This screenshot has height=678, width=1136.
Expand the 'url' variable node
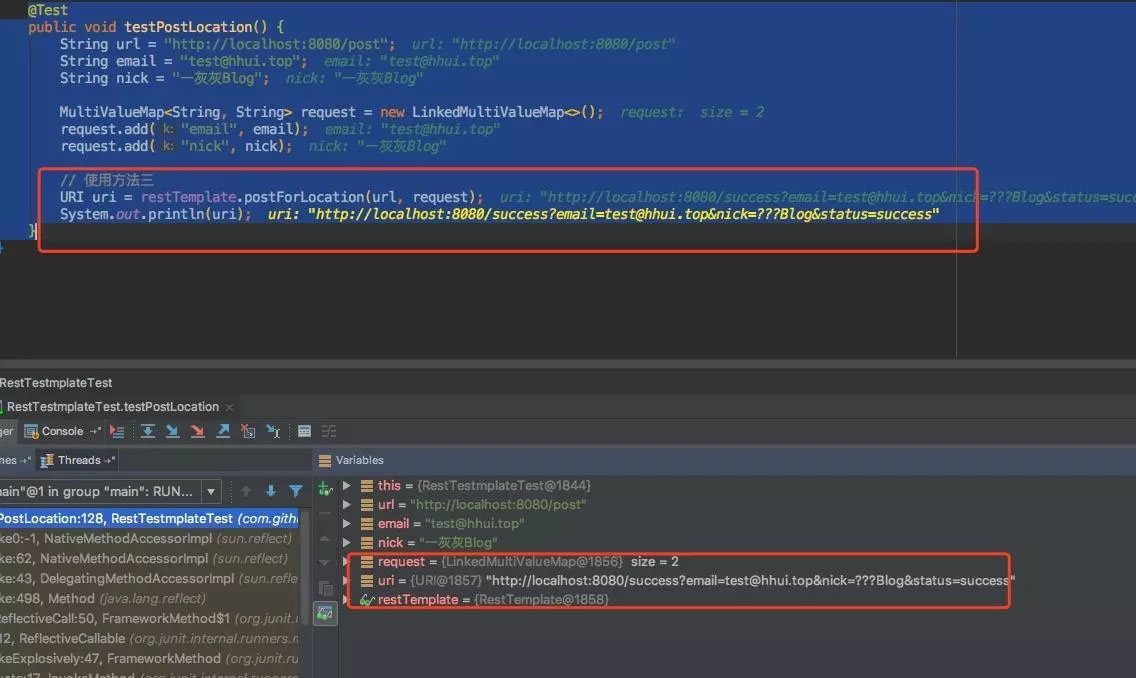[x=347, y=504]
